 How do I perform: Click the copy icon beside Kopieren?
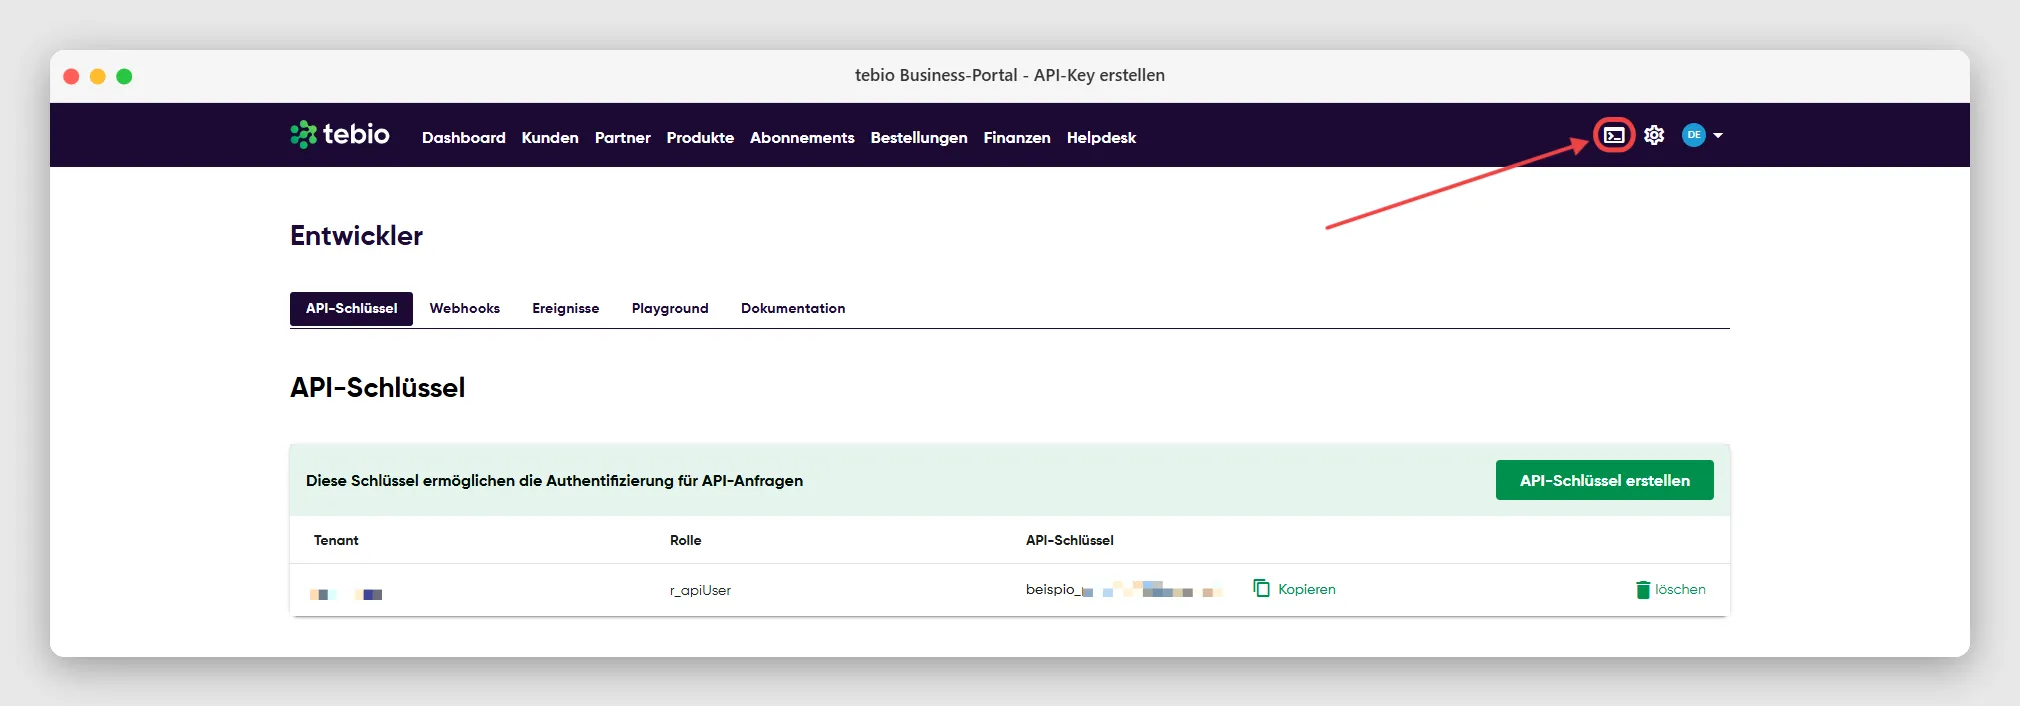click(1262, 588)
